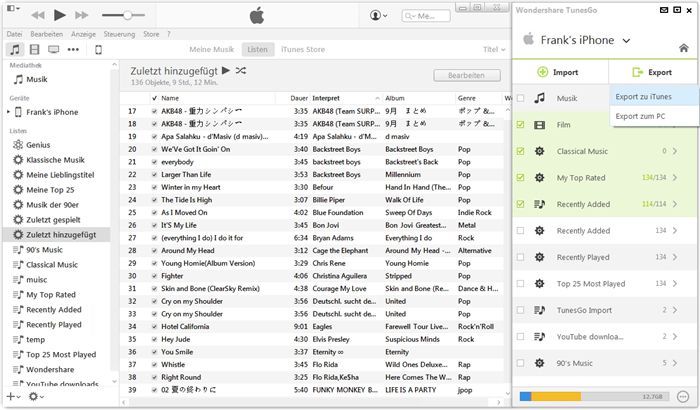Open the Store menu

coord(151,34)
